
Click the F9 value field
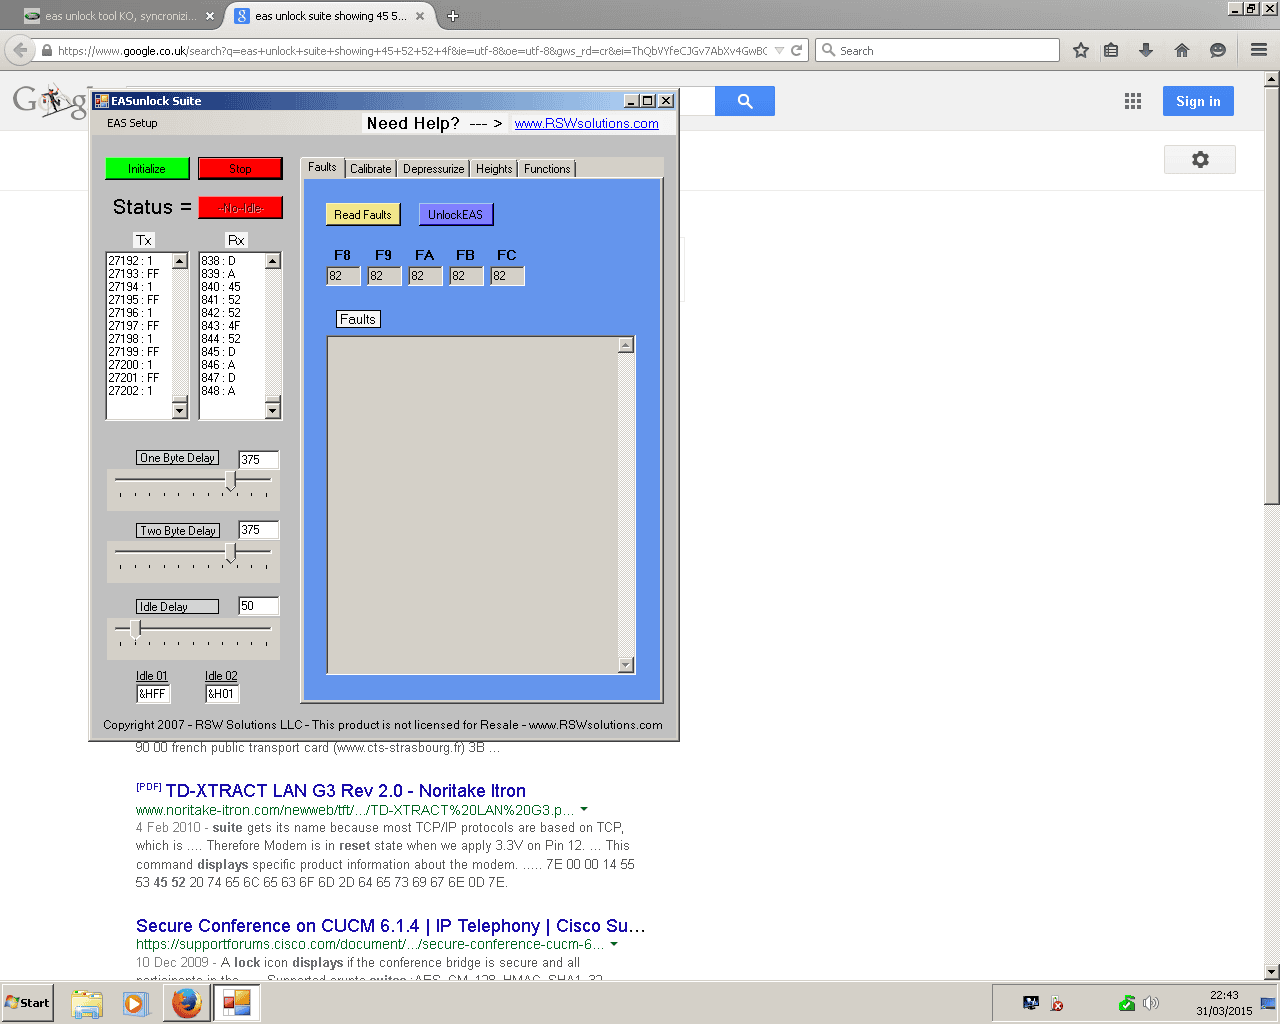[x=384, y=276]
